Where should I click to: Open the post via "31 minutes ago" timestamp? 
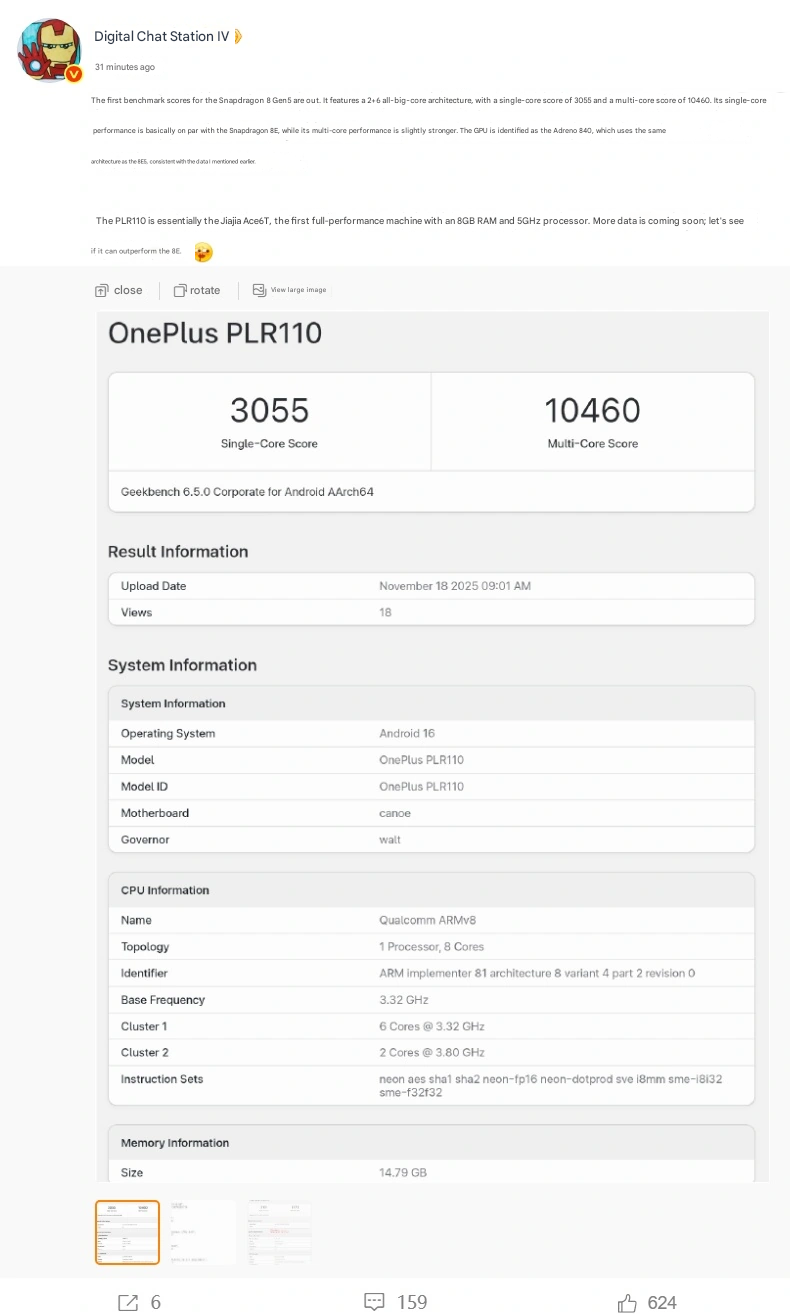(x=124, y=67)
